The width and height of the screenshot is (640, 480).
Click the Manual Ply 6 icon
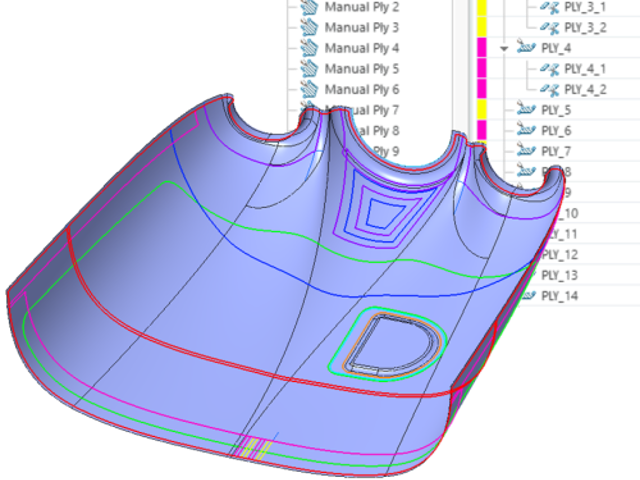(x=309, y=89)
